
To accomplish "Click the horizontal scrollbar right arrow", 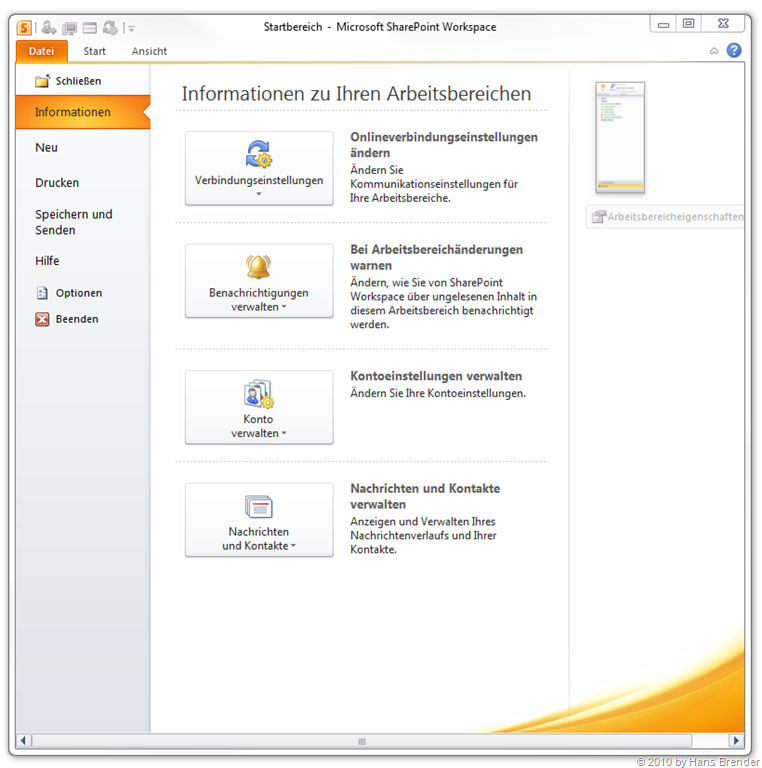I will point(735,741).
